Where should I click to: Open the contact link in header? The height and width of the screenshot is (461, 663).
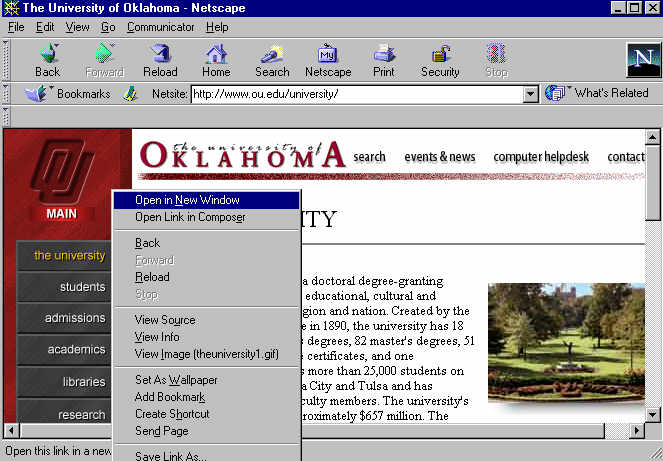(x=626, y=157)
